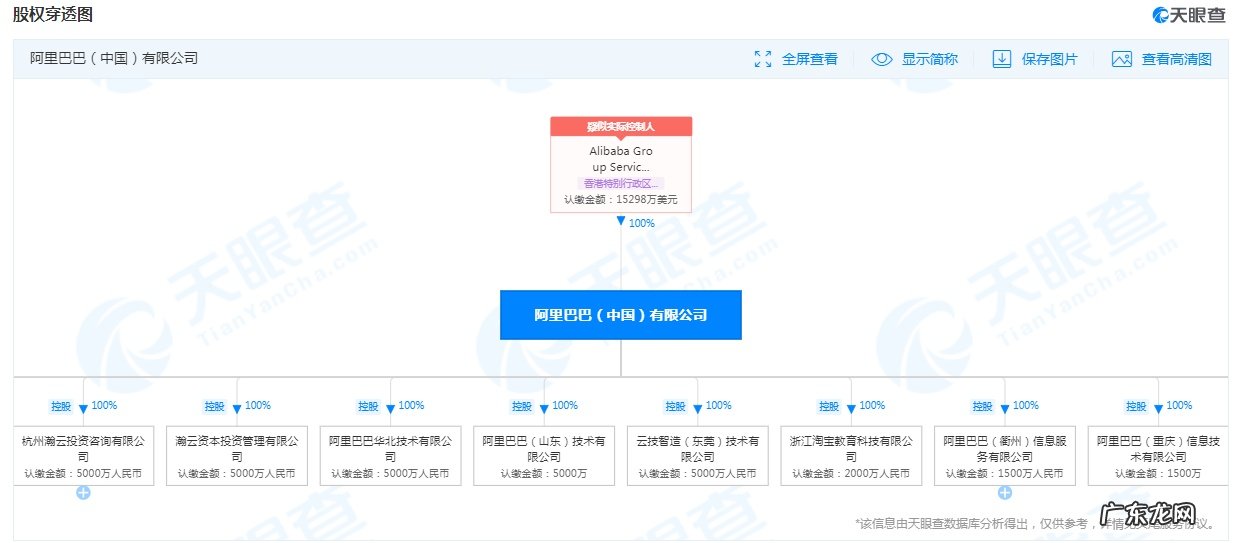Click 控股 tag above 阿里巴巴（山东）技术

point(522,406)
